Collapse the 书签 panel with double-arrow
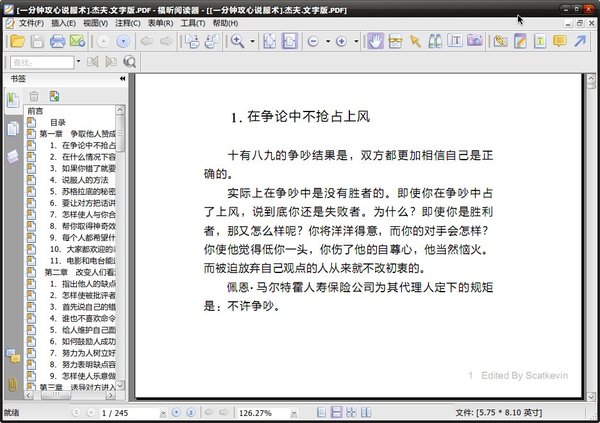 (122, 78)
